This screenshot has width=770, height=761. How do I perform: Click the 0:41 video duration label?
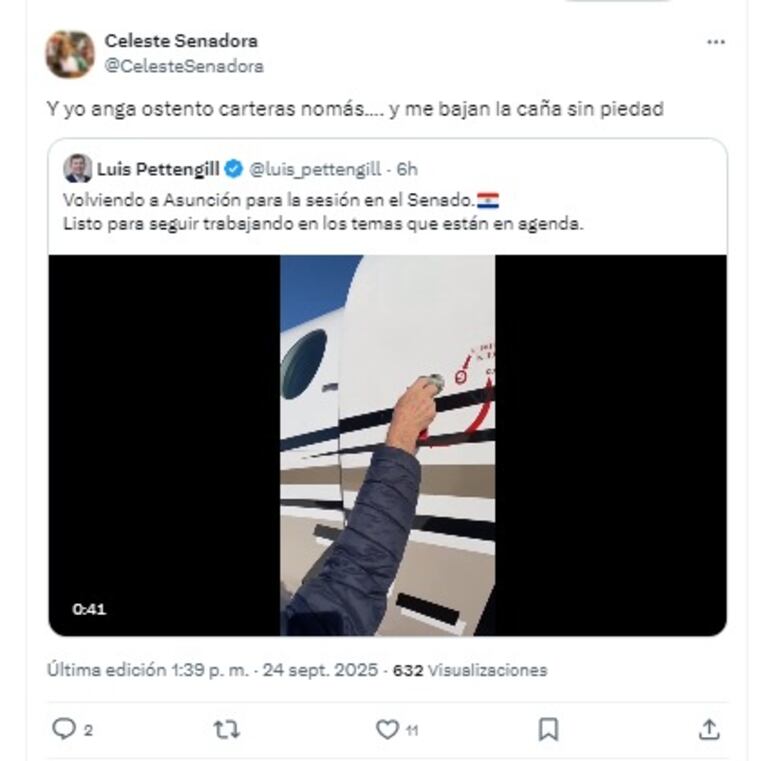point(89,608)
